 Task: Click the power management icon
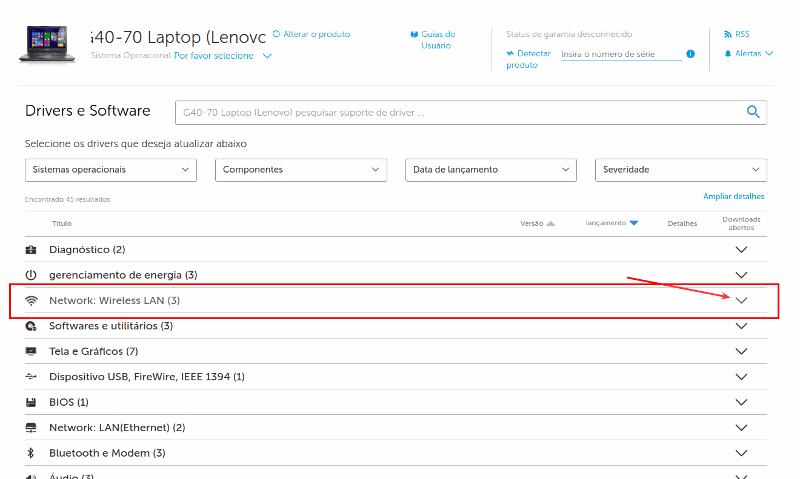click(x=31, y=275)
